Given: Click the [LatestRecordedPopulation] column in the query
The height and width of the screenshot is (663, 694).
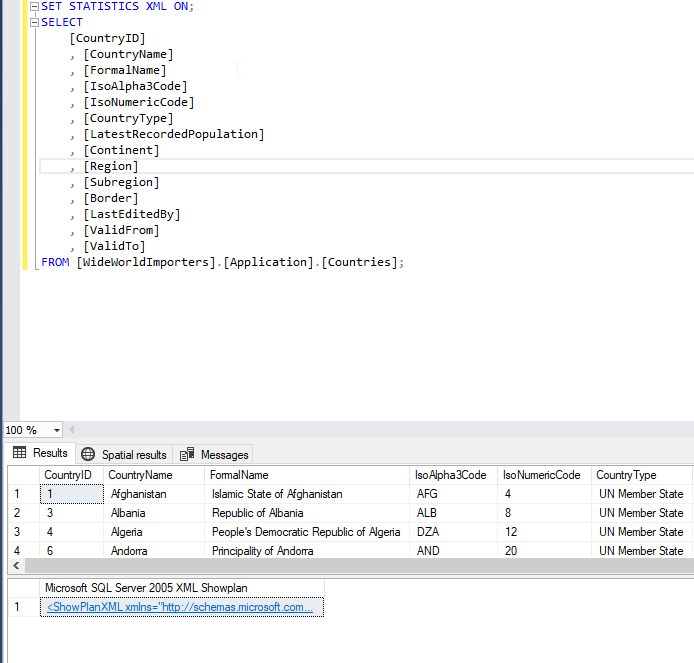Looking at the screenshot, I should [x=174, y=134].
